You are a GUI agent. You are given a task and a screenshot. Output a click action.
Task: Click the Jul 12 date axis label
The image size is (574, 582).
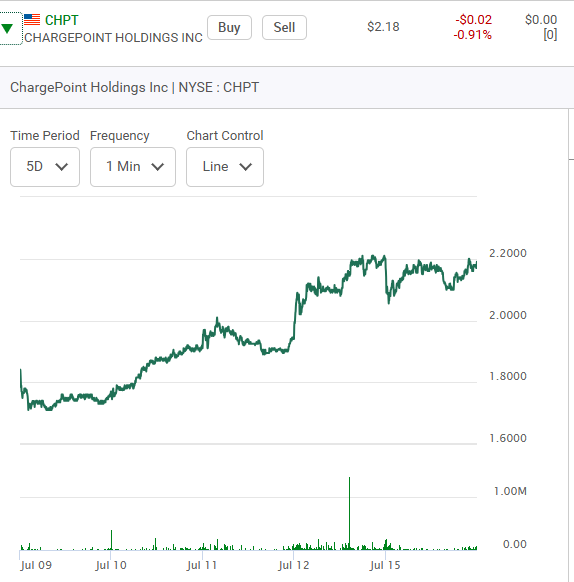[294, 565]
